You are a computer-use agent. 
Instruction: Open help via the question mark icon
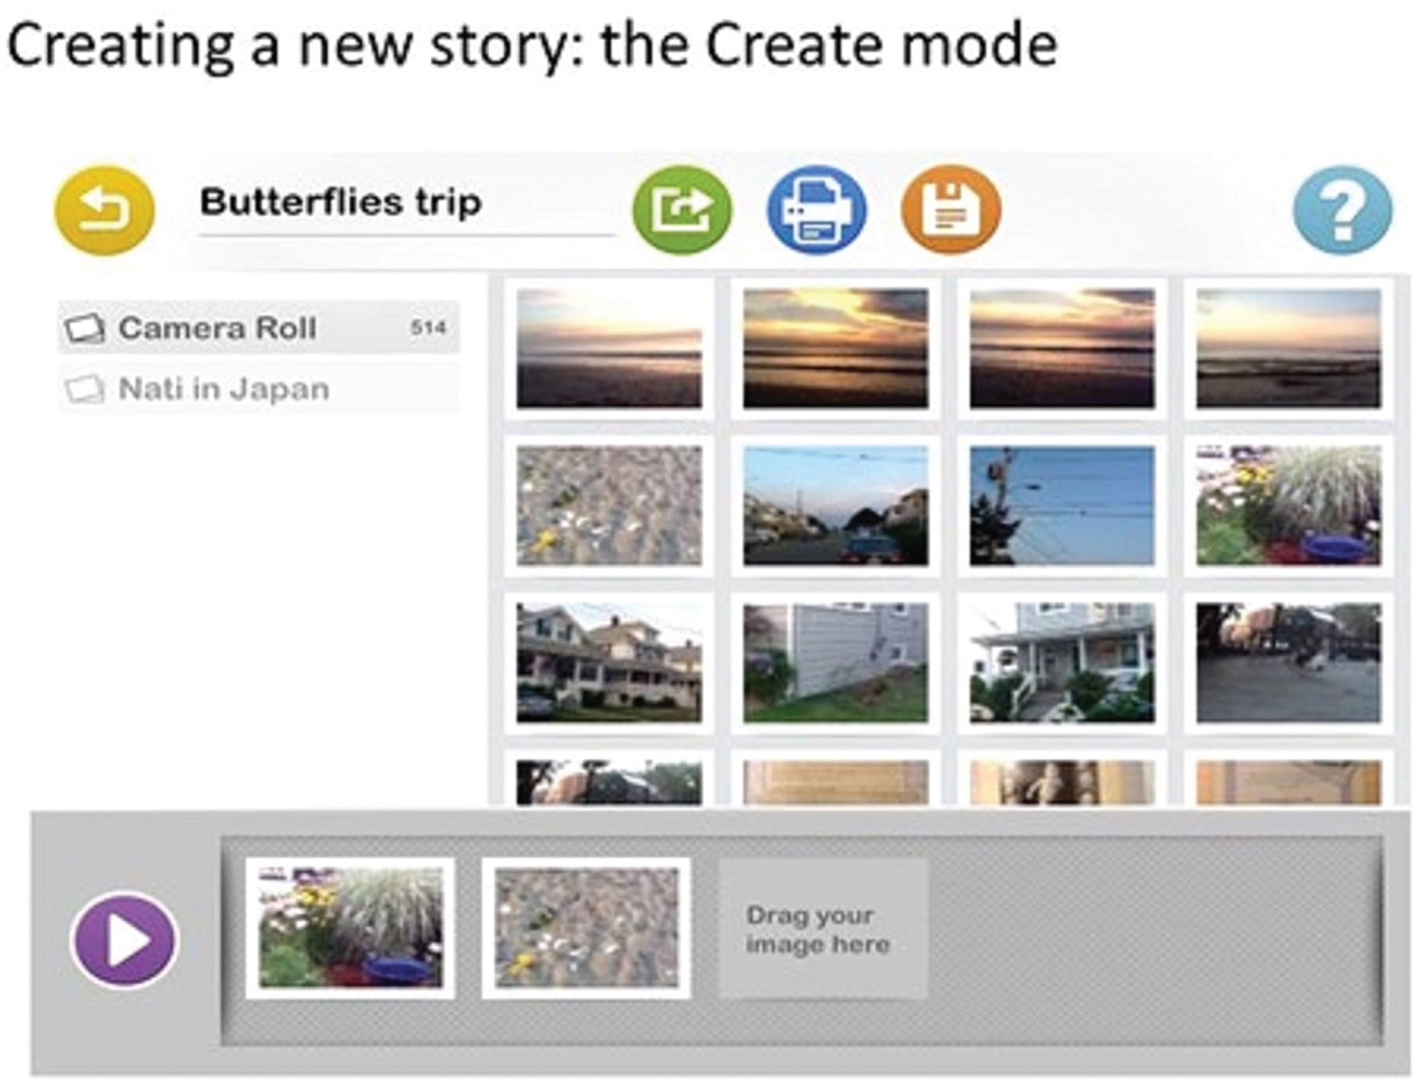(x=1342, y=210)
